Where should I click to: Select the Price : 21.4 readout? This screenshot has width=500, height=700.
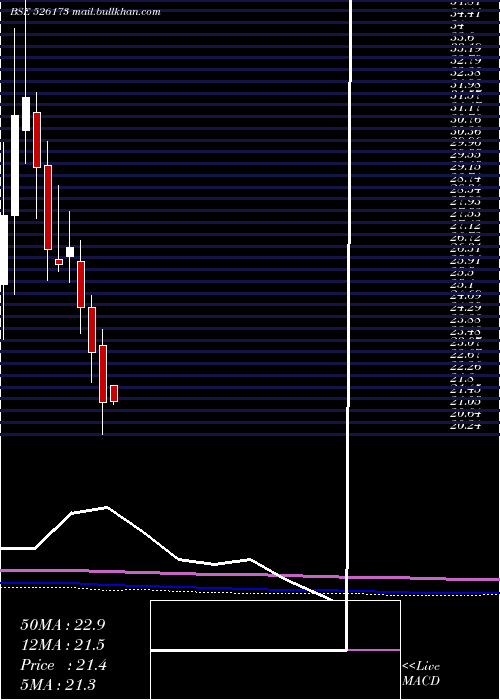coord(63,665)
